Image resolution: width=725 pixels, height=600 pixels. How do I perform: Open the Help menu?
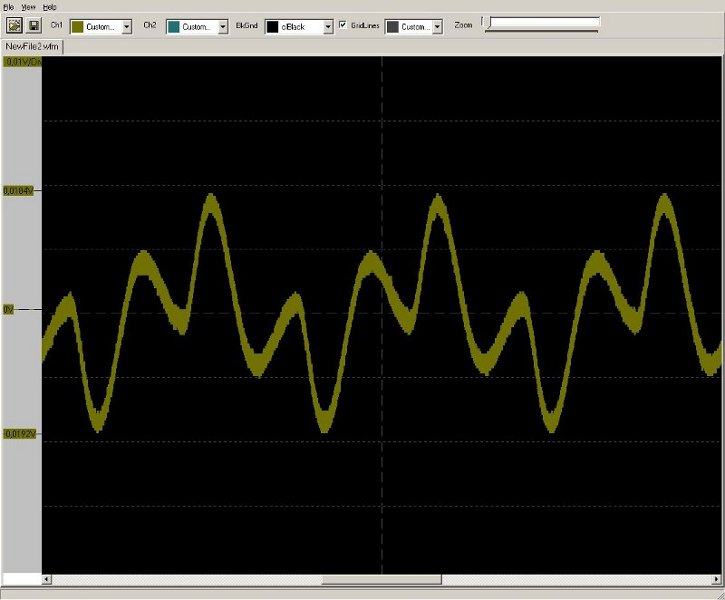(x=50, y=7)
